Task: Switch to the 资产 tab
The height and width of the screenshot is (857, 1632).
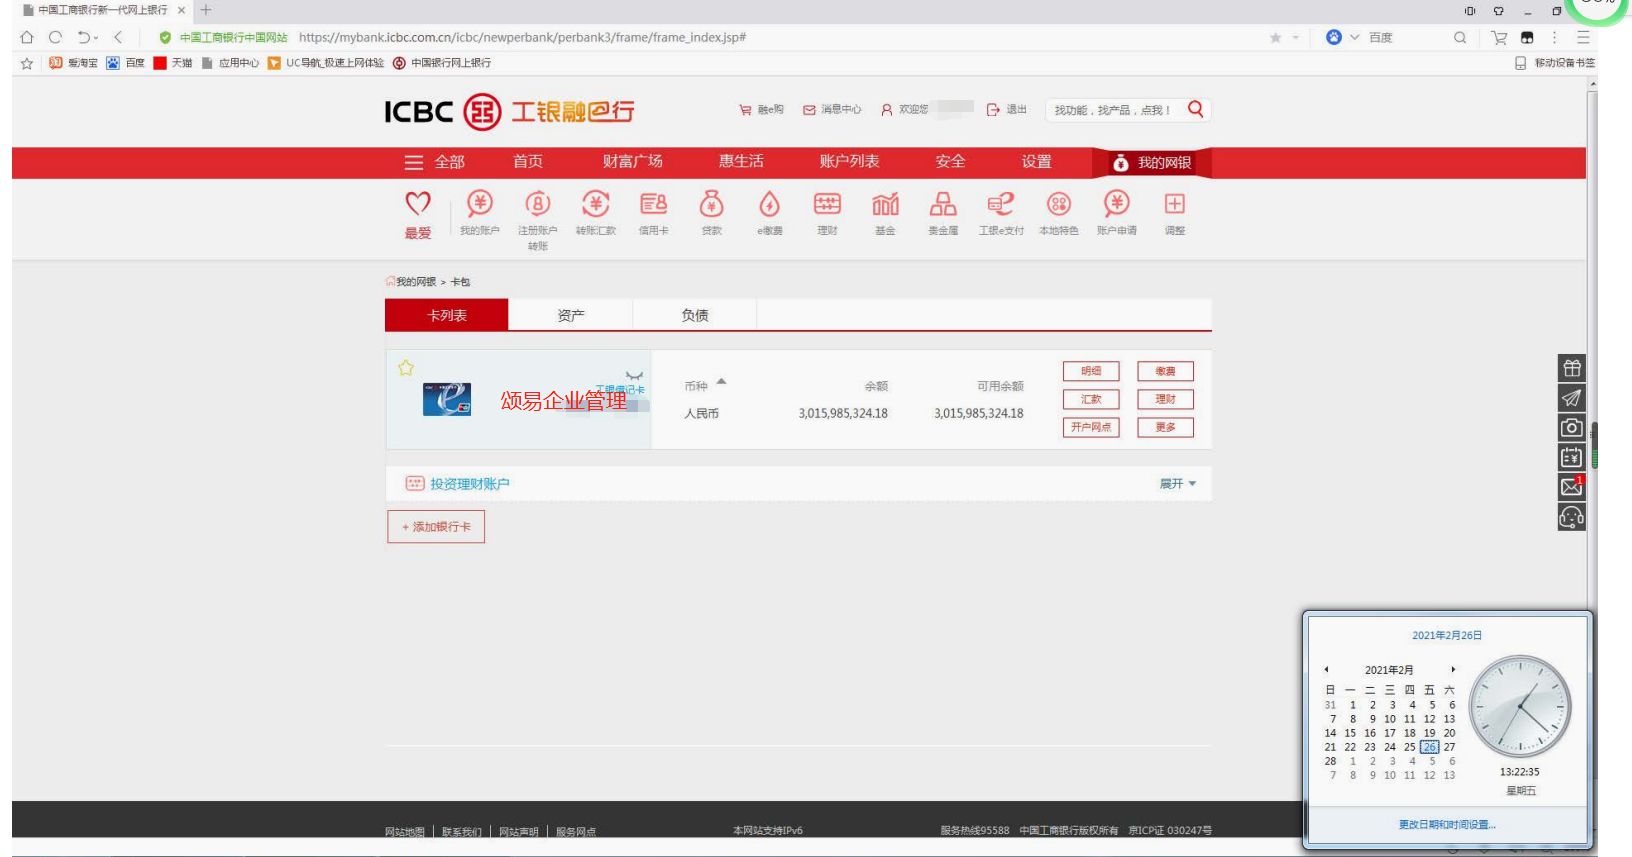Action: (x=571, y=315)
